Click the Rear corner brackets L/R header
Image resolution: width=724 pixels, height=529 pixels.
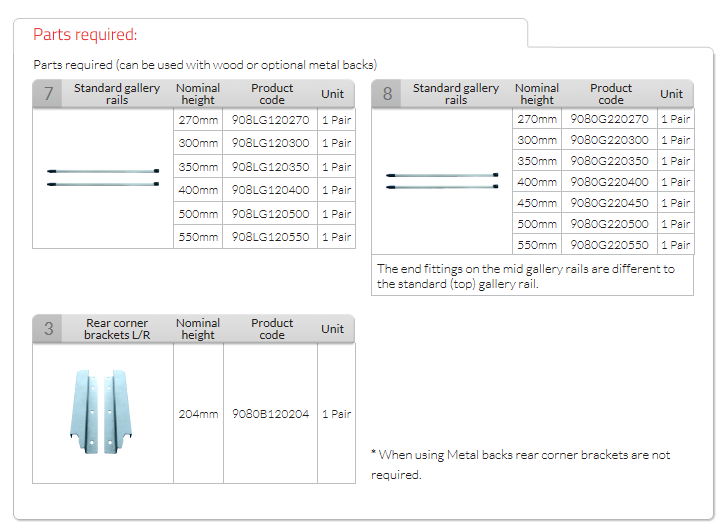[x=117, y=329]
